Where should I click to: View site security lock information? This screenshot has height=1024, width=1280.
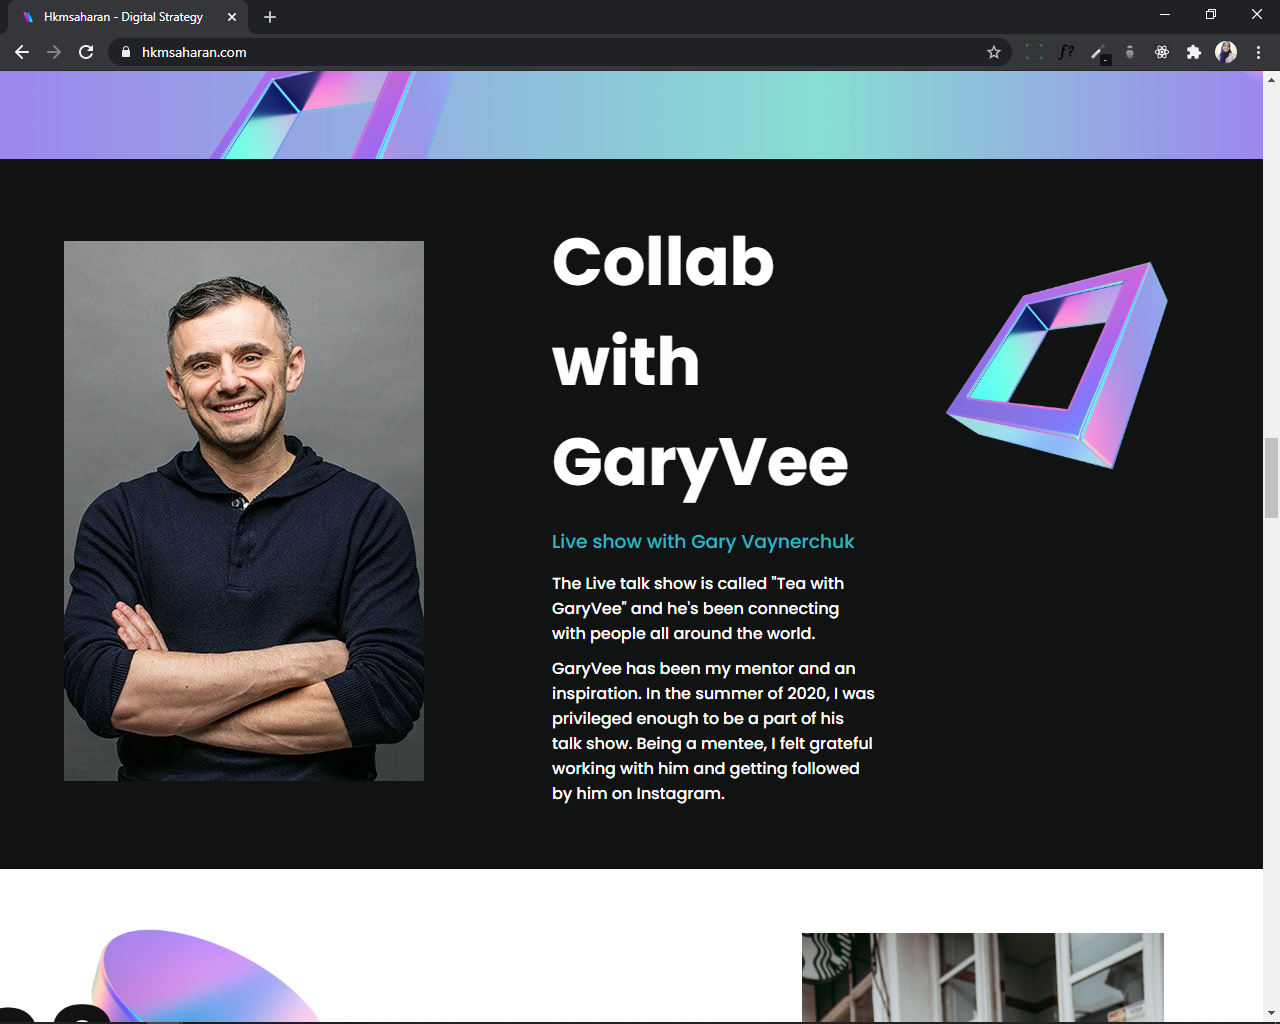click(126, 52)
